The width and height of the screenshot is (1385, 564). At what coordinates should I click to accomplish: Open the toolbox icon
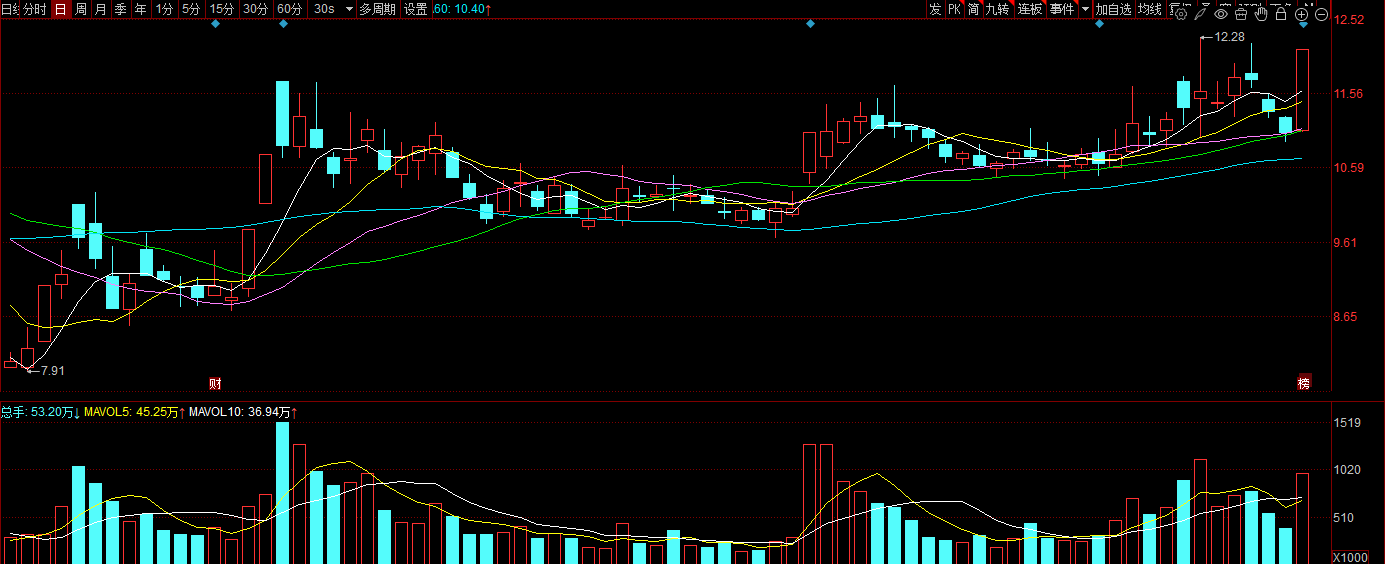(x=1241, y=14)
